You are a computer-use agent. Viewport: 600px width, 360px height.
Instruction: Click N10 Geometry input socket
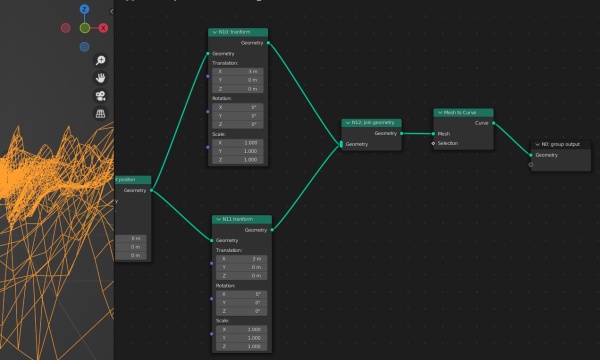[x=208, y=54]
